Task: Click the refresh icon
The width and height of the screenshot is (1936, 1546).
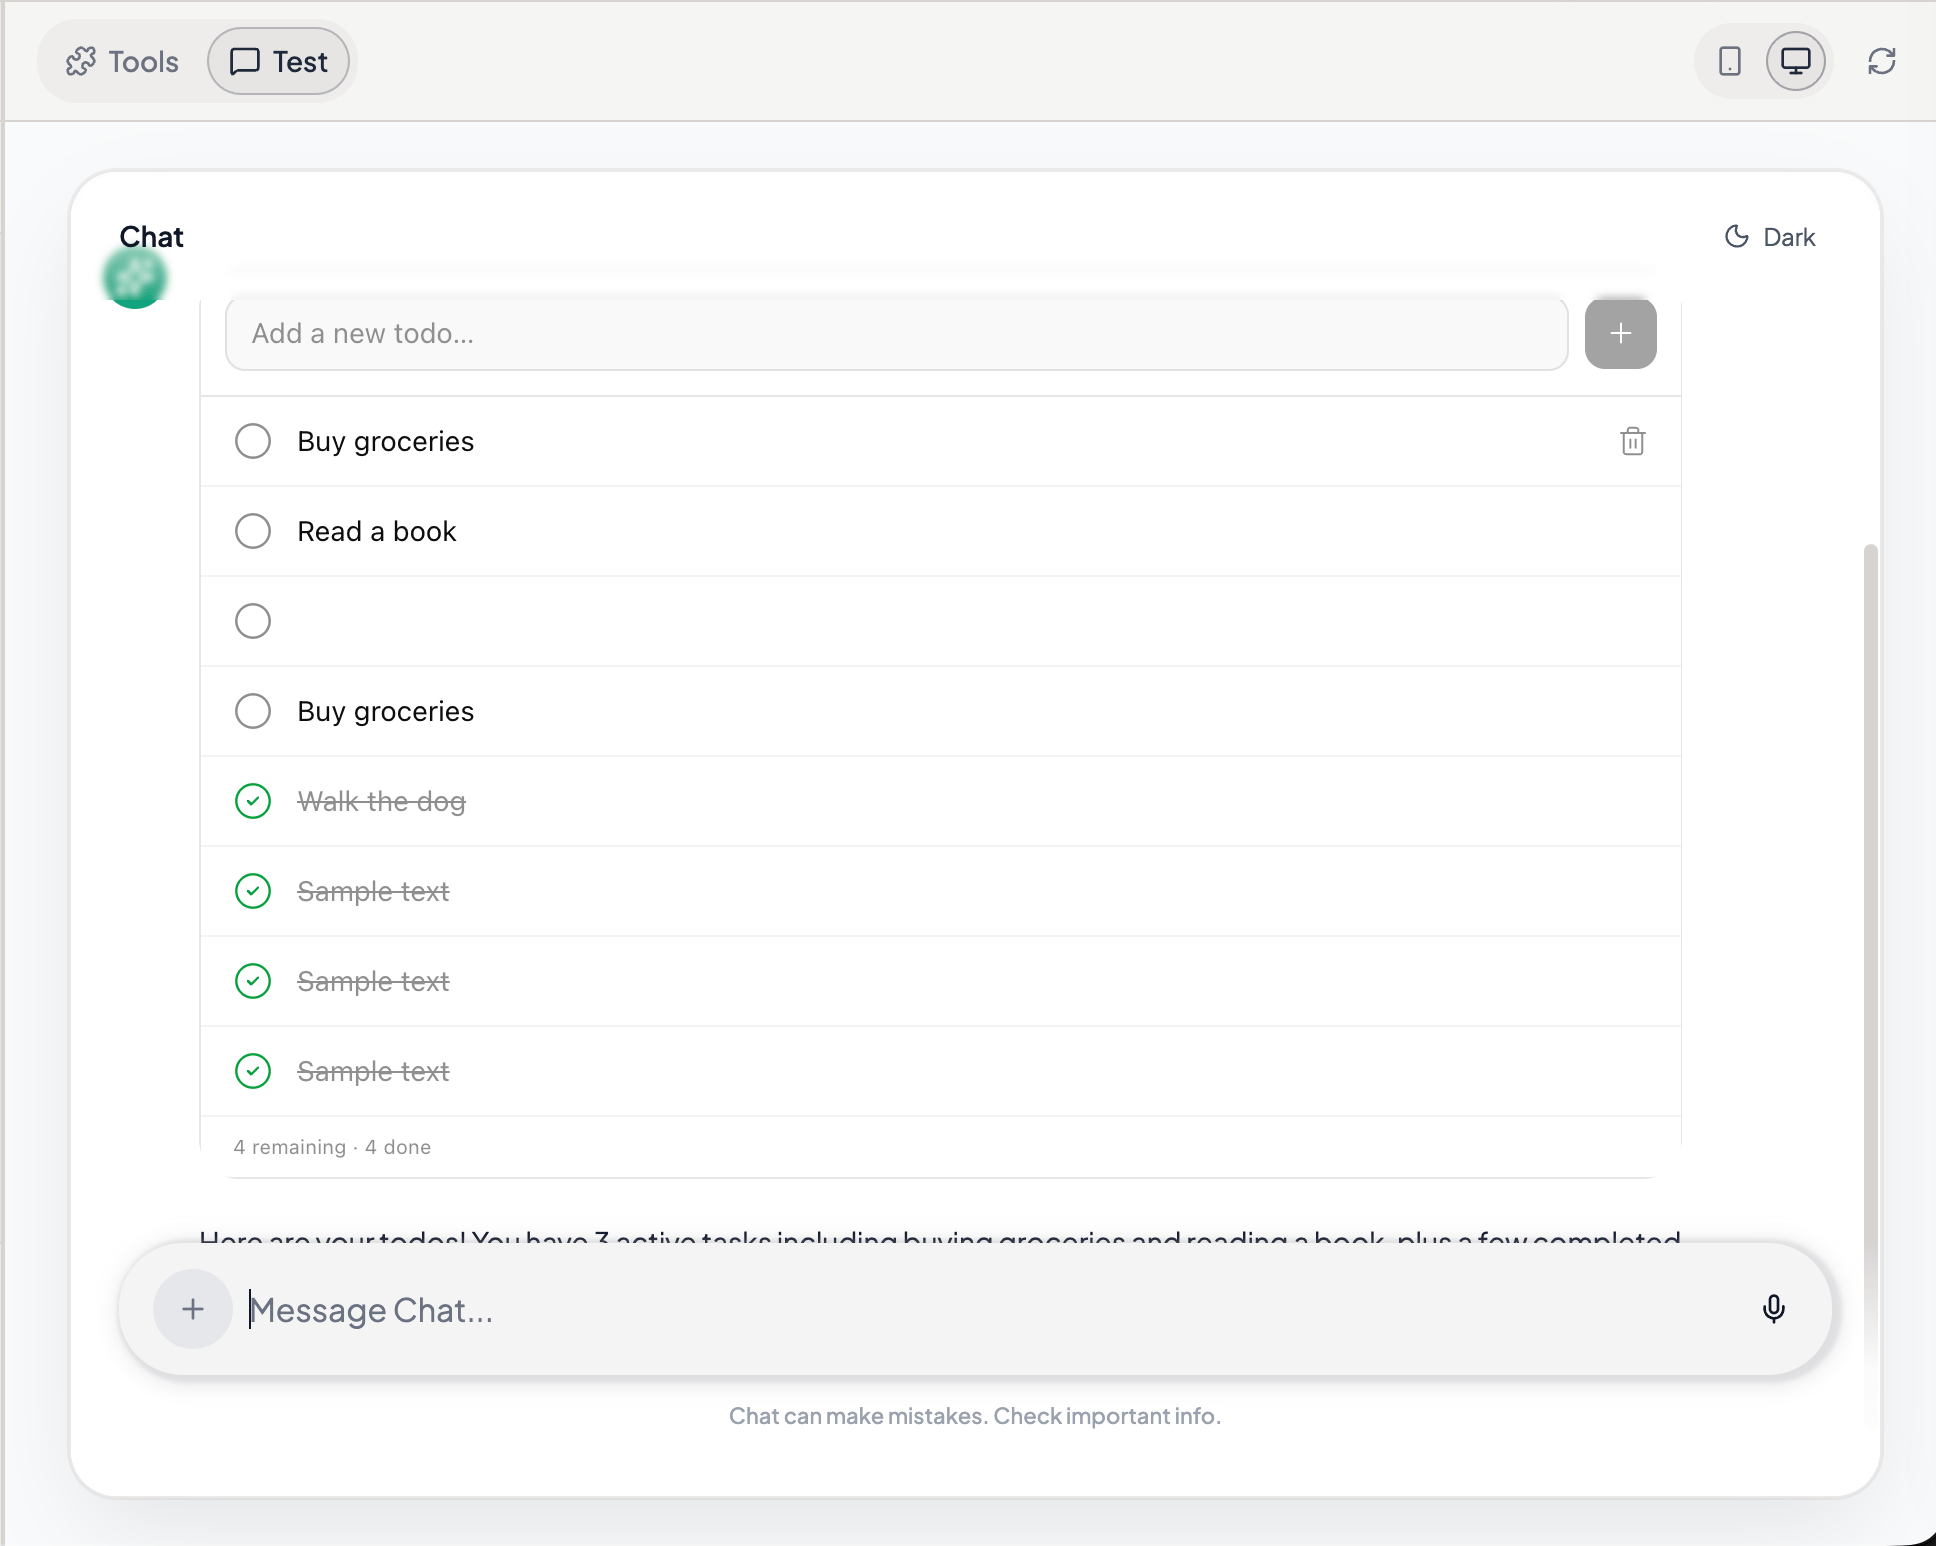Action: pos(1881,62)
